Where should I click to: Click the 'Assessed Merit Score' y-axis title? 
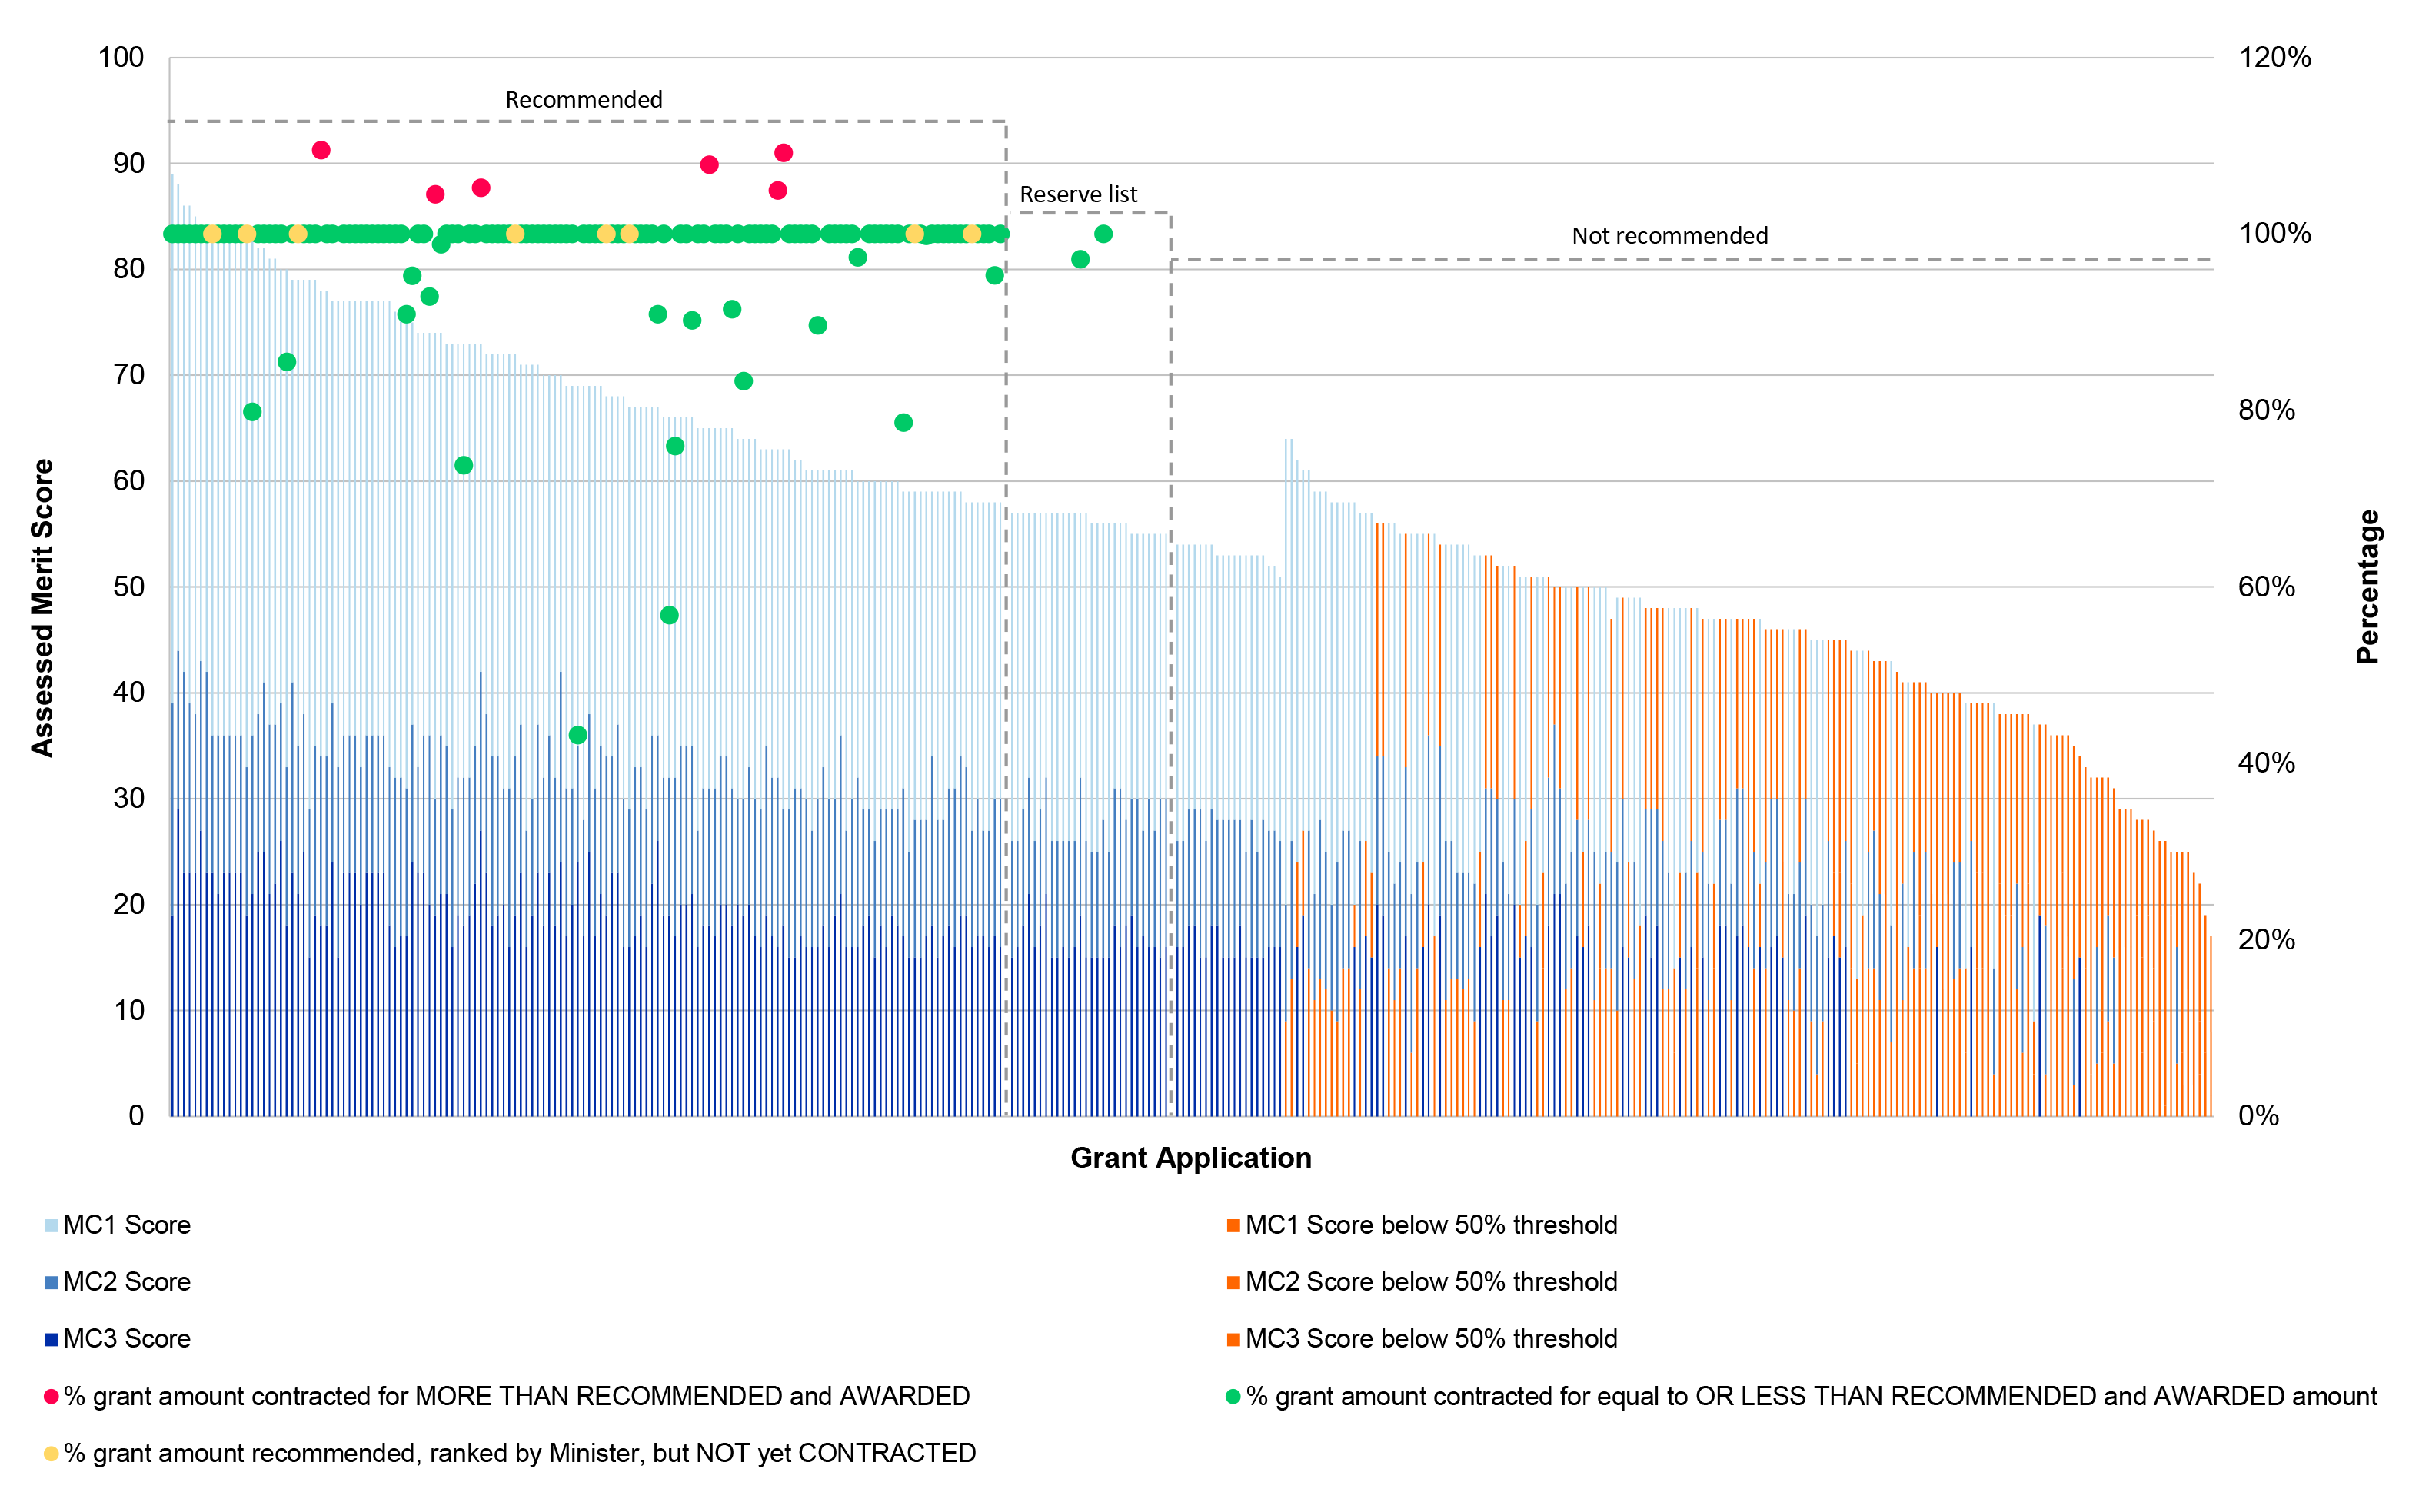coord(42,608)
